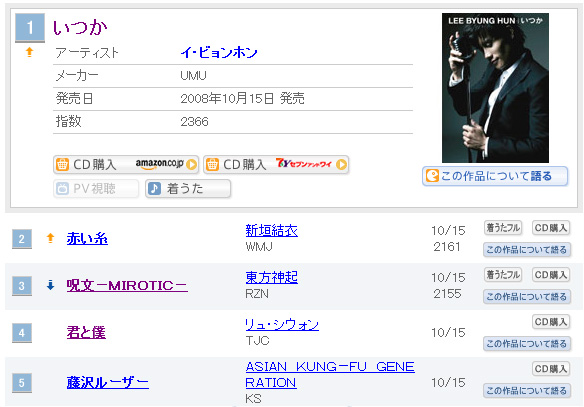This screenshot has height=407, width=584.
Task: Open artist link 東方神起
Action: (272, 277)
